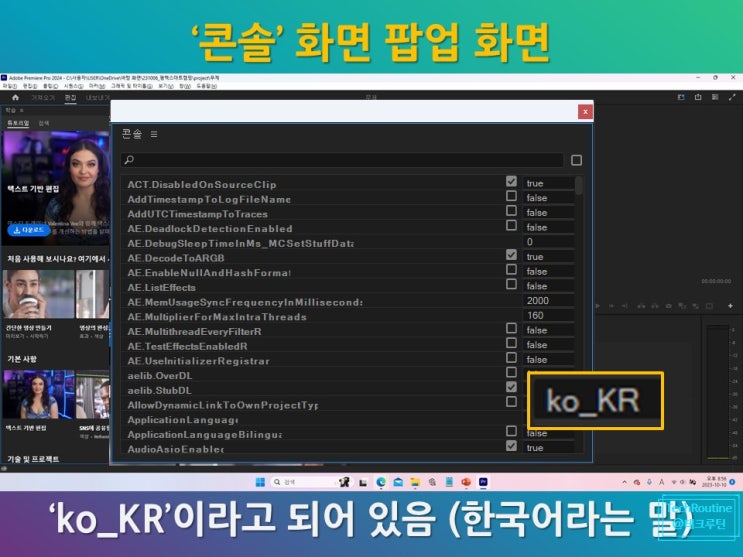Select 검색 tab in Learn panel
This screenshot has width=743, height=557.
[44, 123]
